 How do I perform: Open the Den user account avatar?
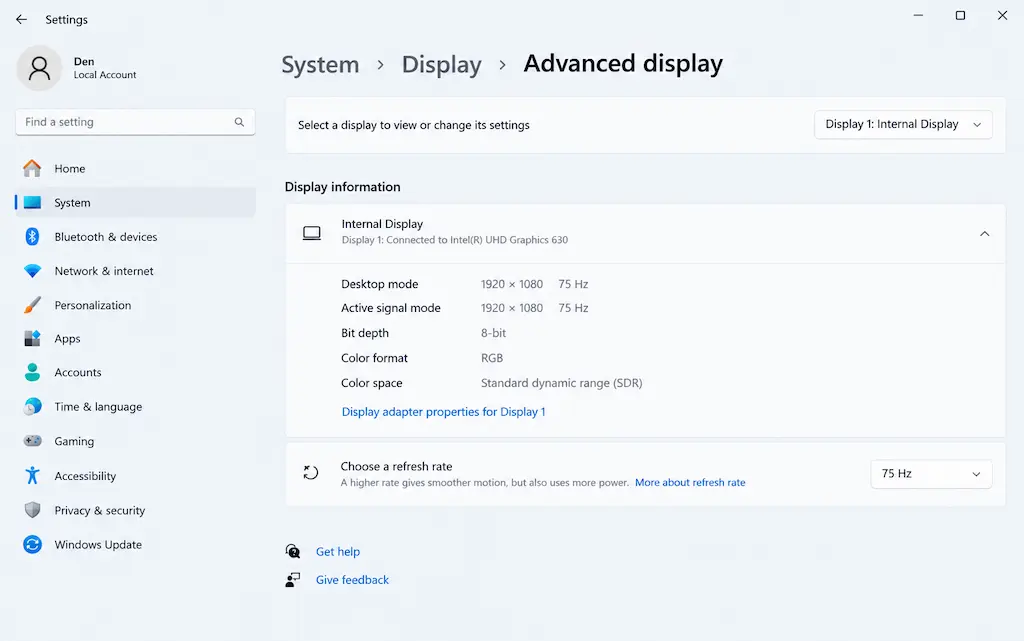[39, 68]
